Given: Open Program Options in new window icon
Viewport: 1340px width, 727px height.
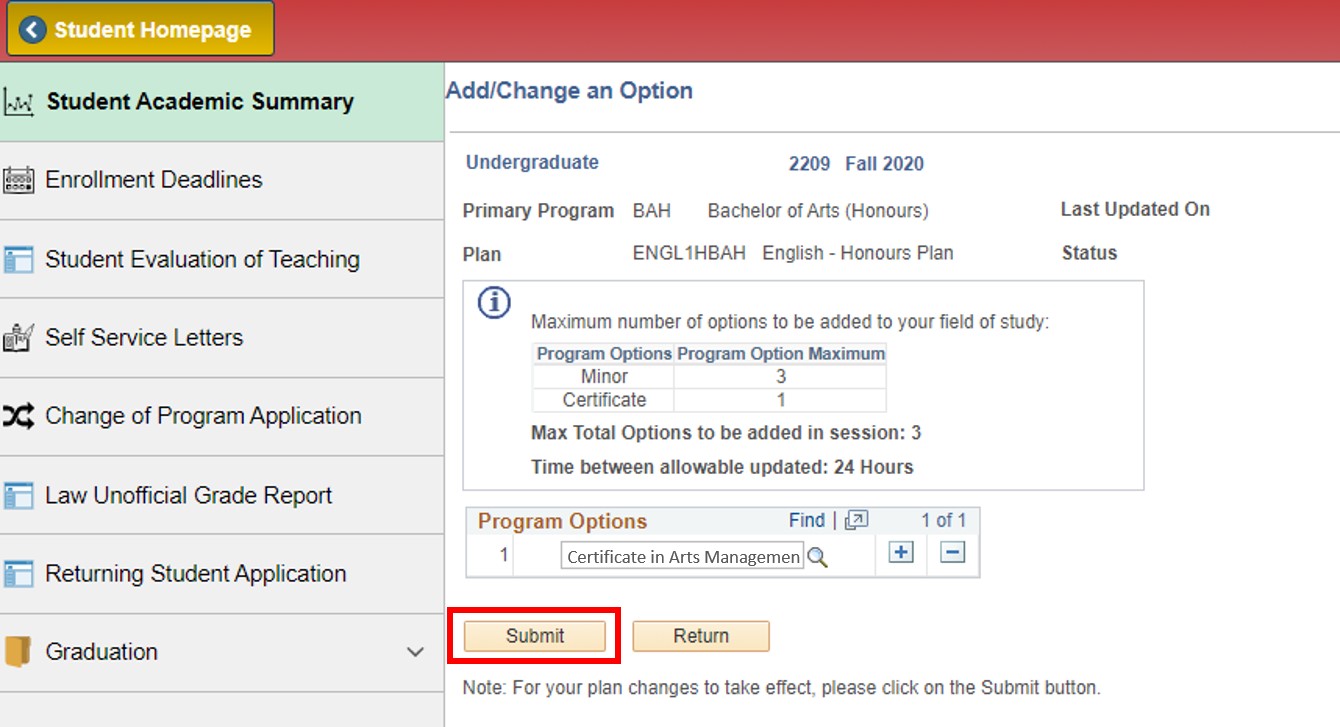Looking at the screenshot, I should coord(854,520).
